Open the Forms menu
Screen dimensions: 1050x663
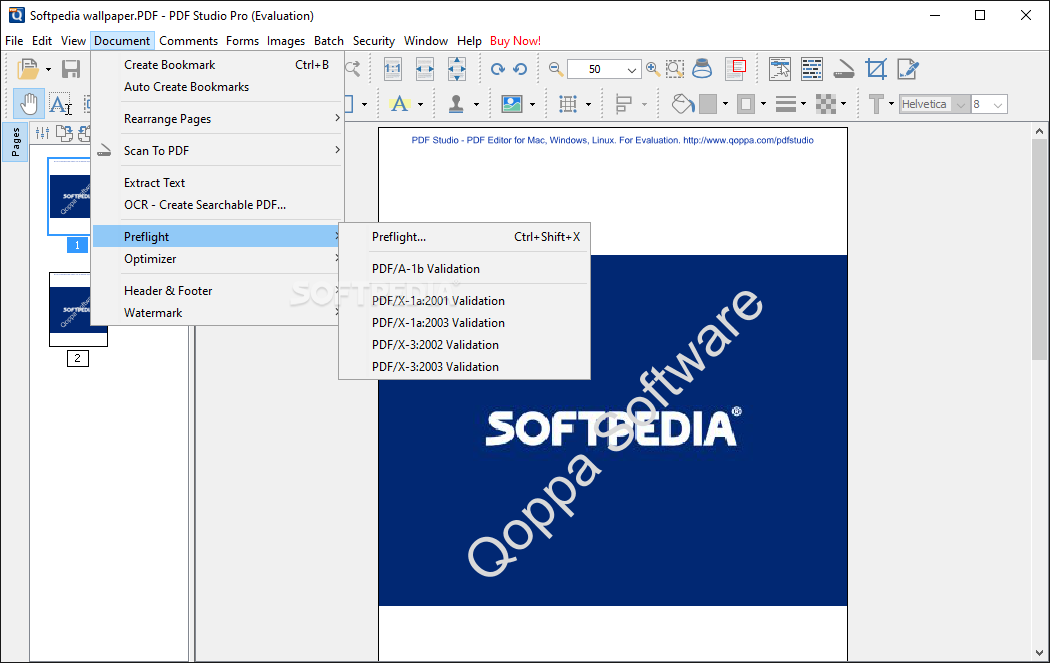point(242,41)
